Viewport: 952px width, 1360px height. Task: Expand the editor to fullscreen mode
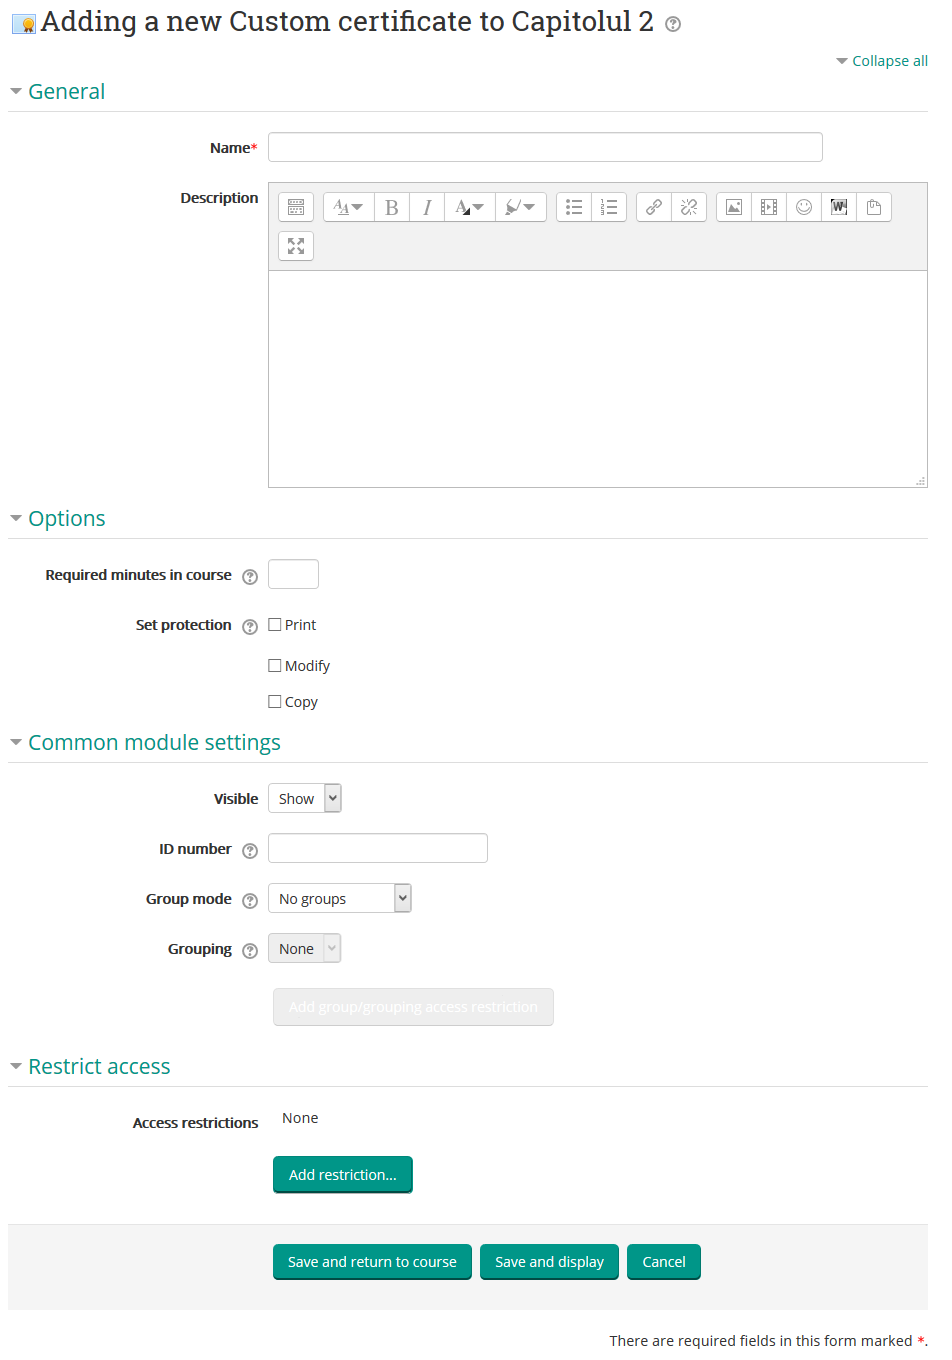295,246
